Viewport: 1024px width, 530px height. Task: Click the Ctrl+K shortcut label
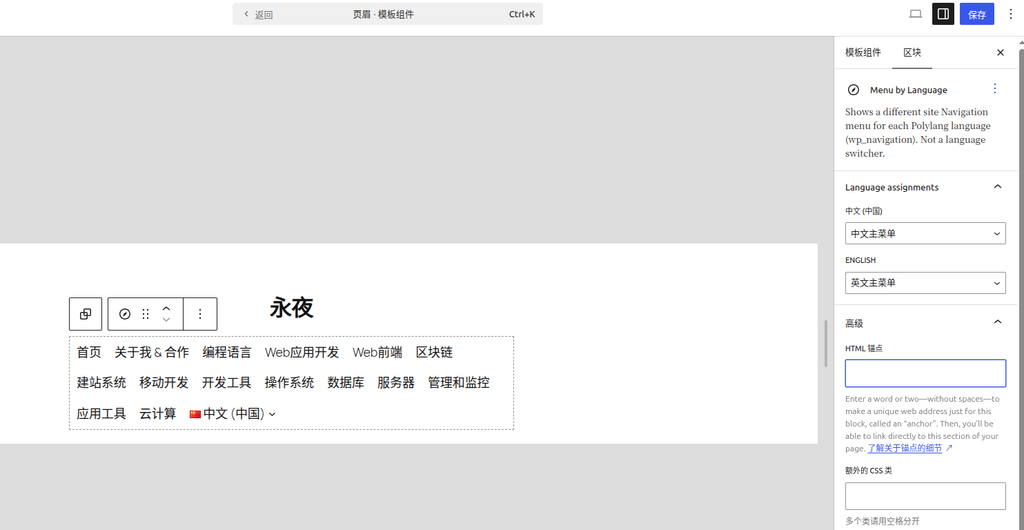pos(522,14)
